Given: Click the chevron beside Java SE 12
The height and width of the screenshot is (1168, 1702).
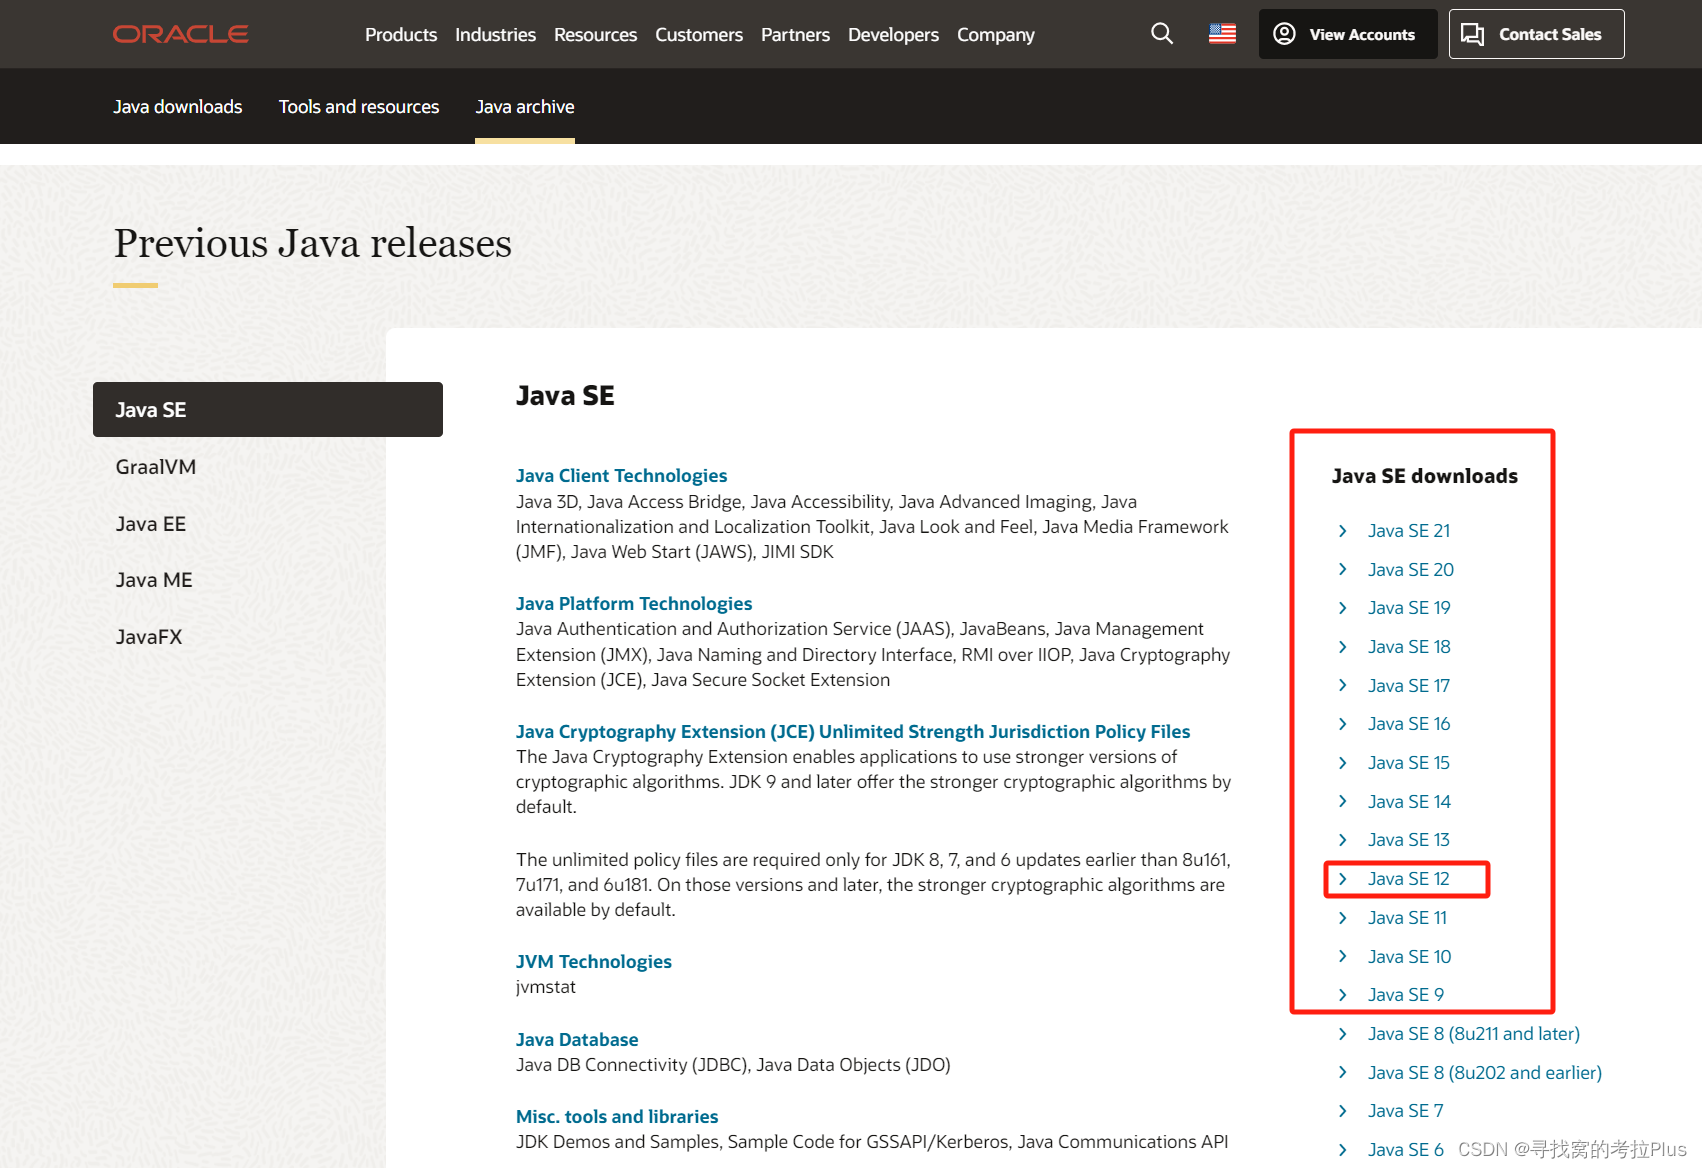Looking at the screenshot, I should (x=1343, y=879).
